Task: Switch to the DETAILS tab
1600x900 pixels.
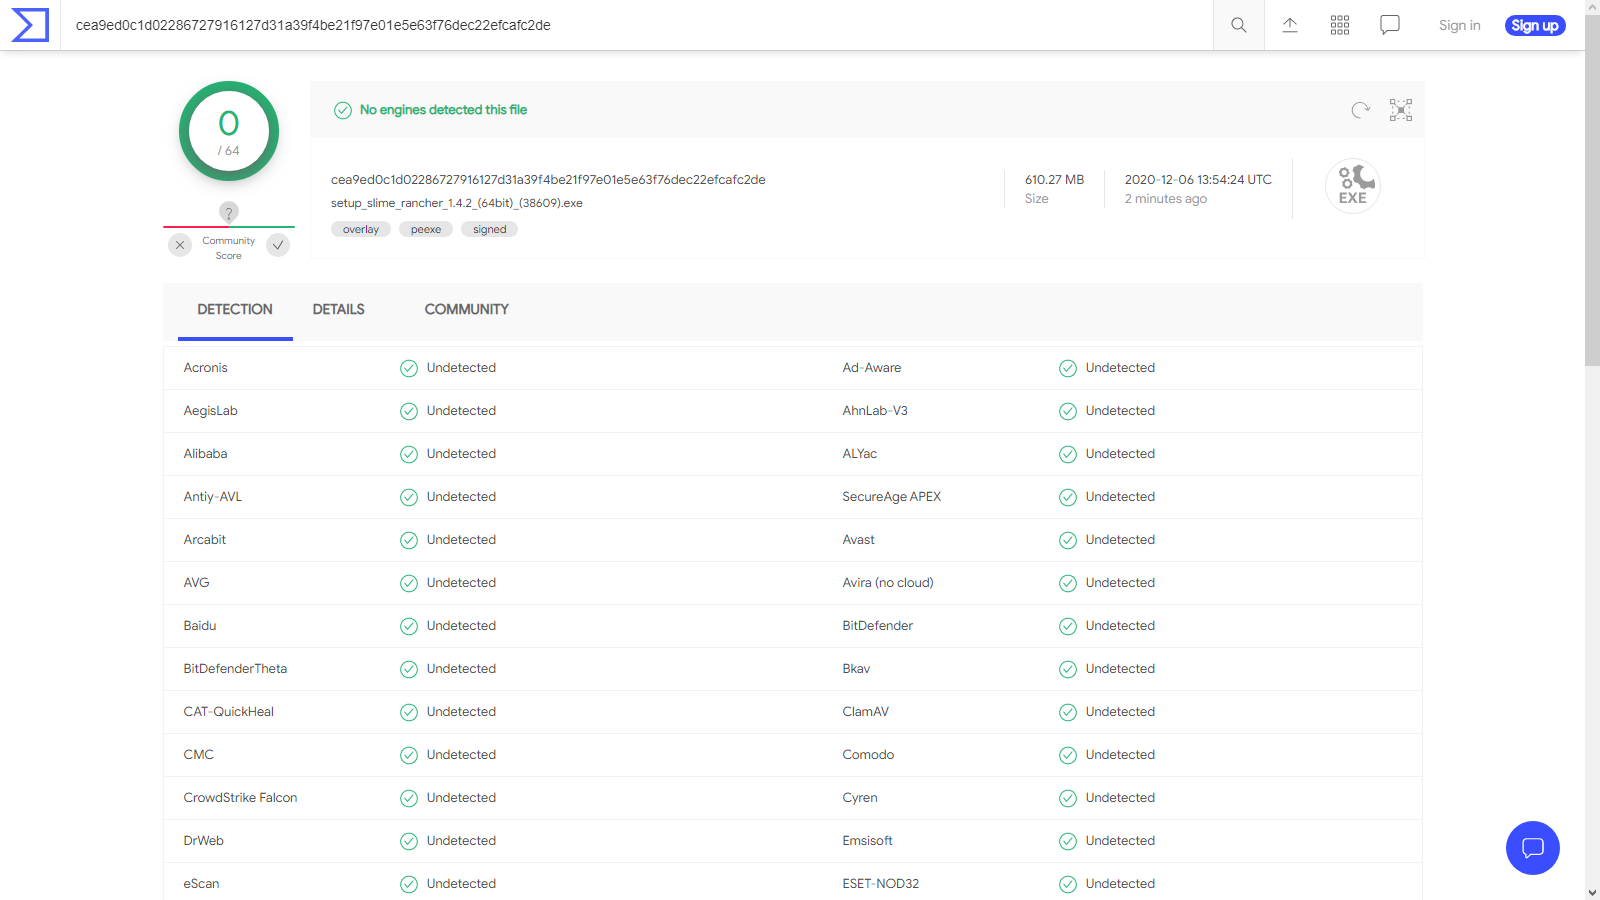Action: click(338, 310)
